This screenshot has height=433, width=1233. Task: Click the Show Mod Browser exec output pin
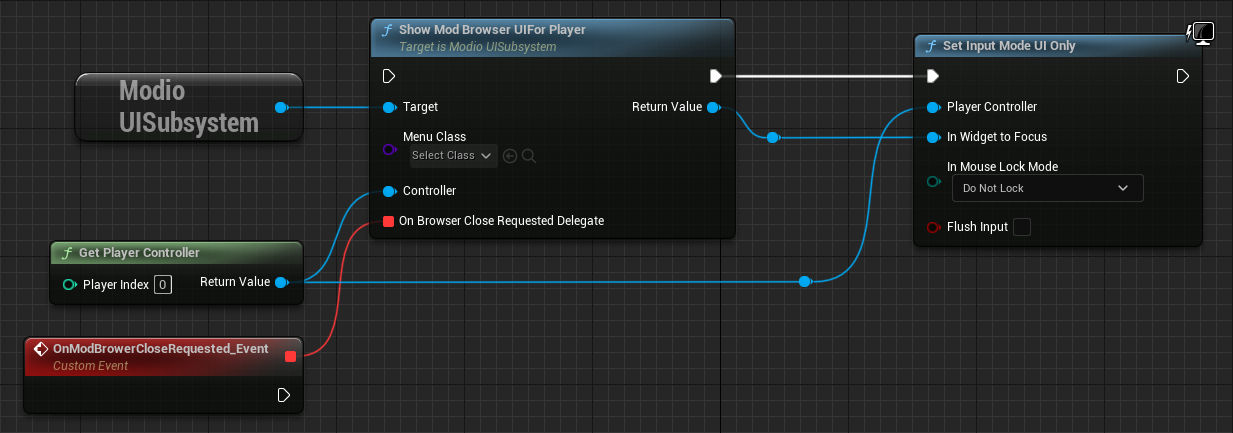716,76
